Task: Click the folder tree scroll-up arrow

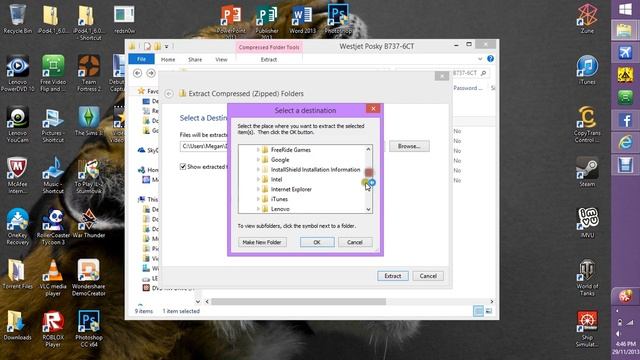Action: (368, 149)
